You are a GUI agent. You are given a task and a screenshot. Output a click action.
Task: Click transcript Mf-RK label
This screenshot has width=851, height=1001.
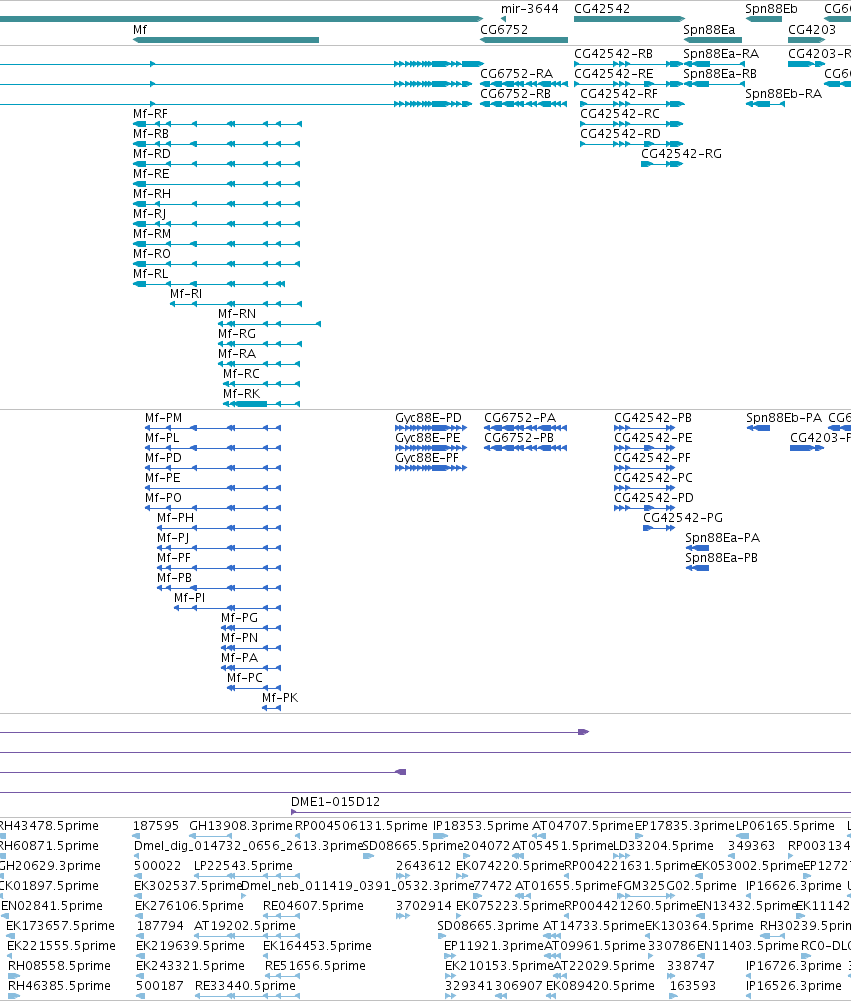coord(241,394)
